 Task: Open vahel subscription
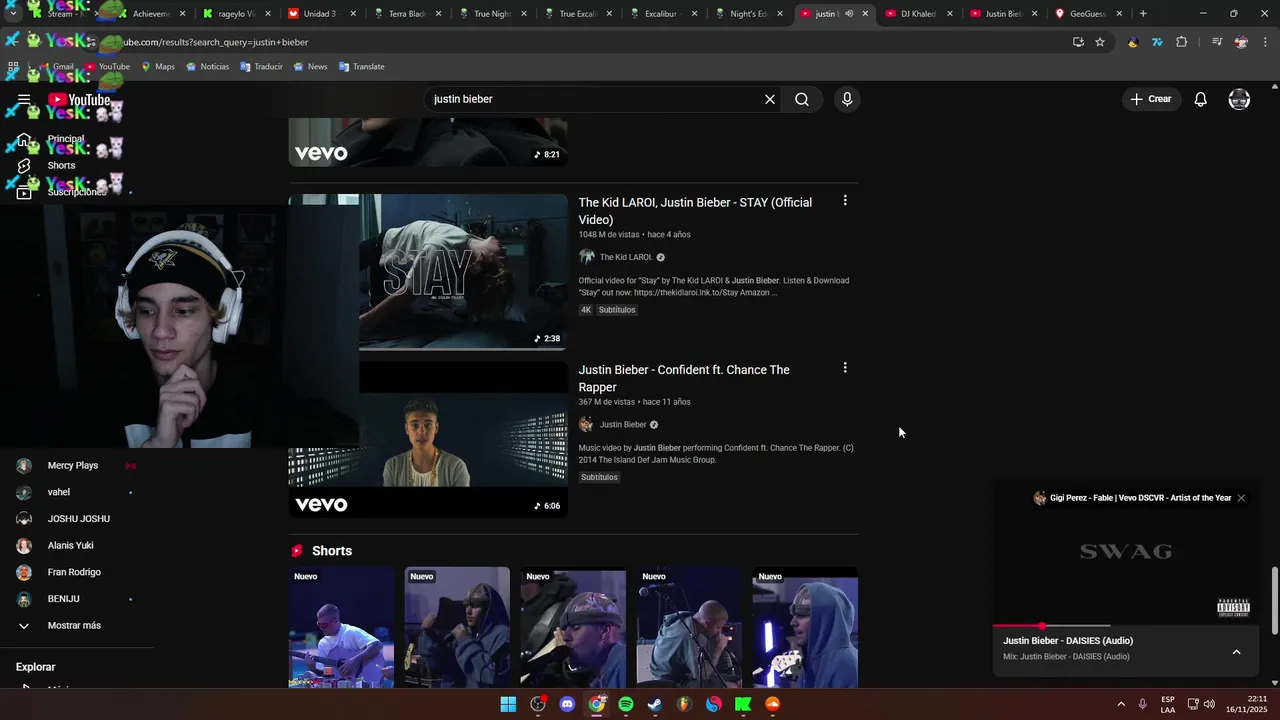59,492
